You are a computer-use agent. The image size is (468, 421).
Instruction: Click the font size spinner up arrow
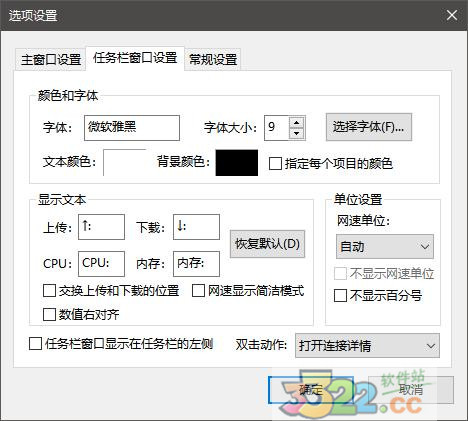pos(297,122)
